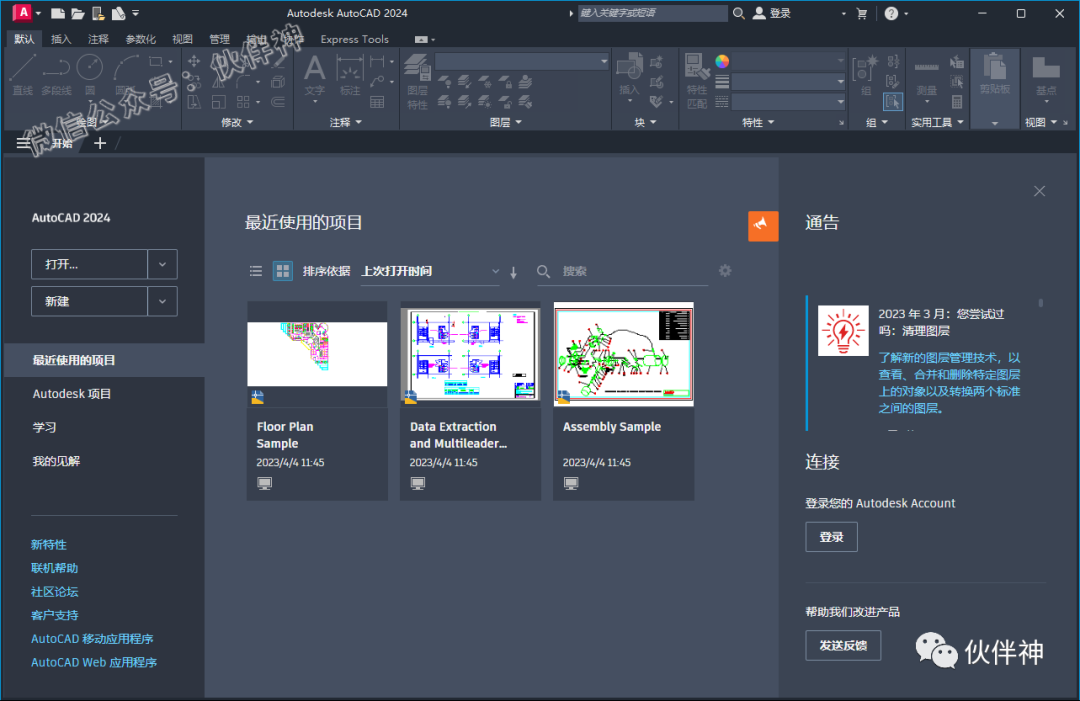The height and width of the screenshot is (701, 1080).
Task: Click the recent files 搜索 input field
Action: tap(634, 271)
